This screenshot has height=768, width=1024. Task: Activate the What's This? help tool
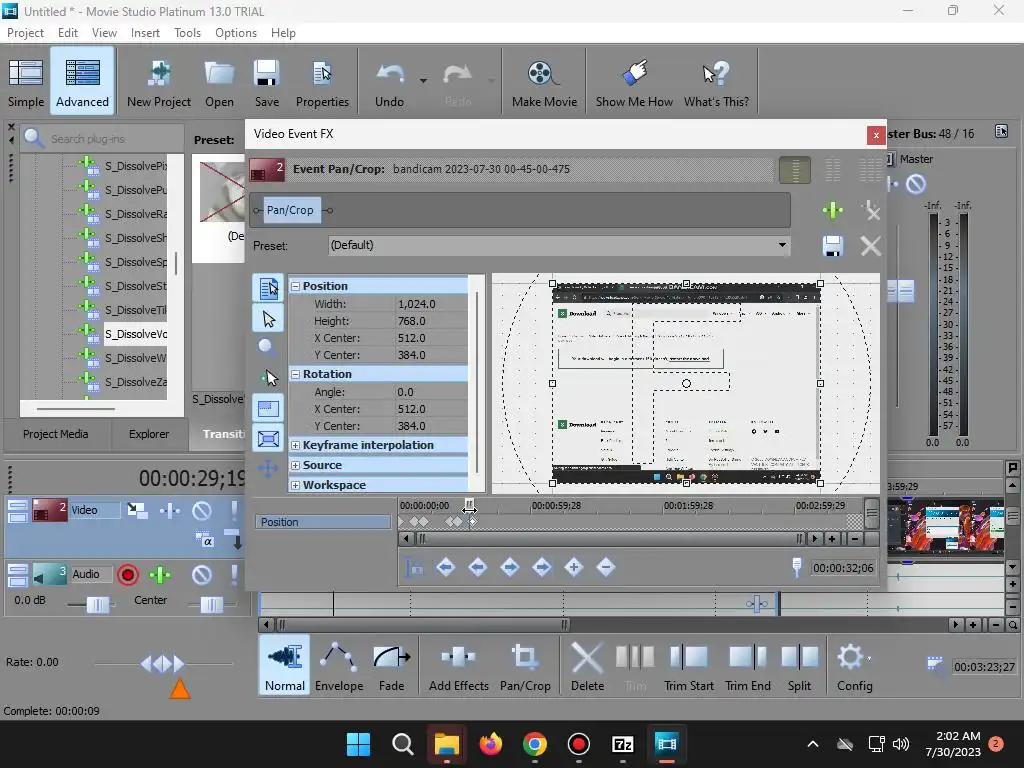point(716,84)
